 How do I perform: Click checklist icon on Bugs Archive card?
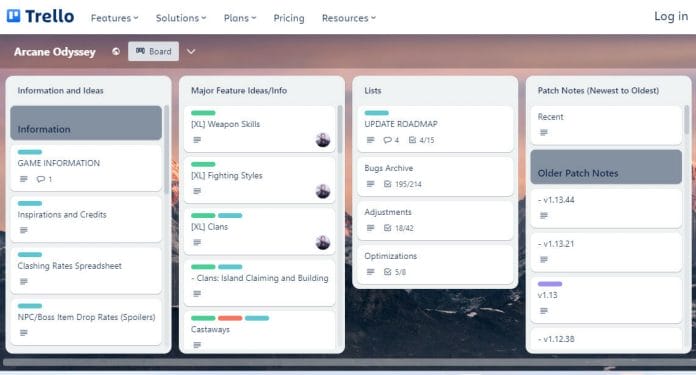[388, 184]
